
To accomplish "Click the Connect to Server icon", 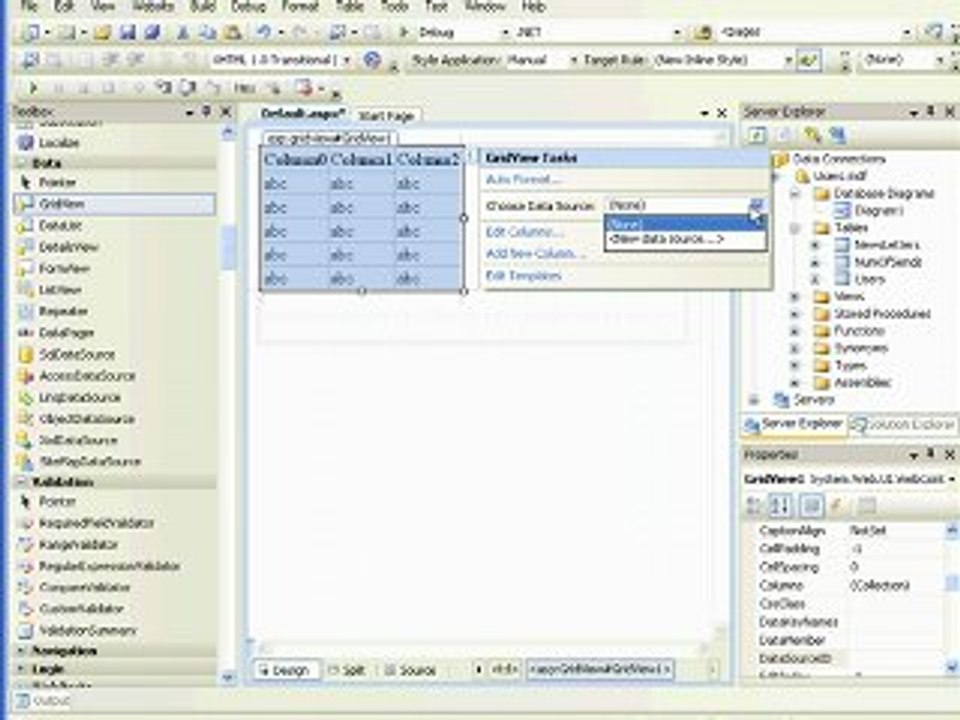I will click(x=837, y=135).
